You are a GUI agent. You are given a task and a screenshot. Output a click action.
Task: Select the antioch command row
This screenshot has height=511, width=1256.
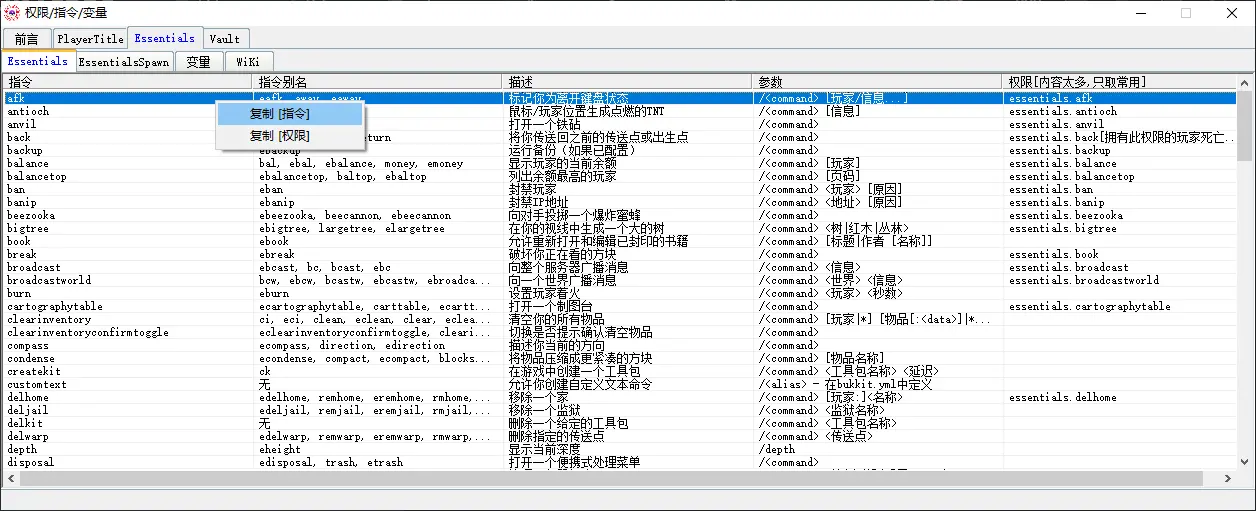coord(620,111)
